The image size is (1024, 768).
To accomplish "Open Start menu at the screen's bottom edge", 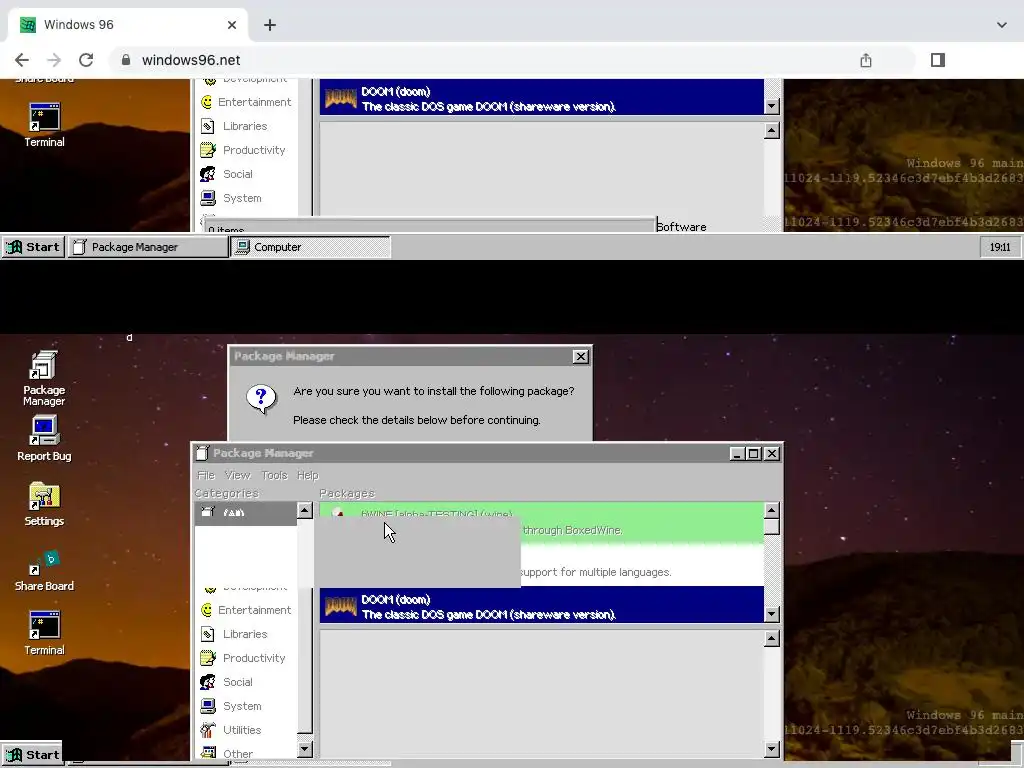I will coord(32,755).
